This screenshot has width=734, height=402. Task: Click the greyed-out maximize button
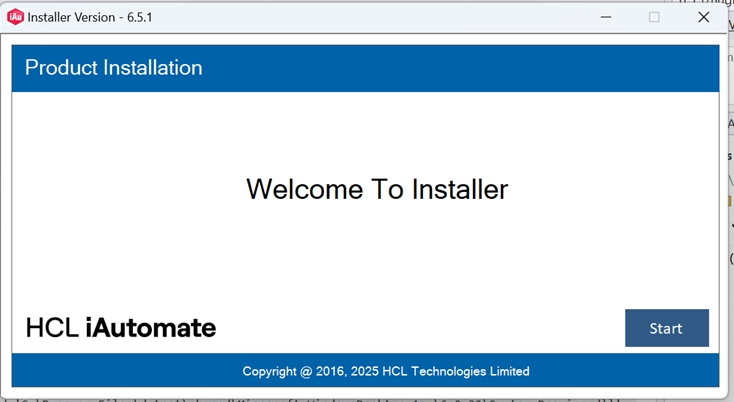point(654,17)
